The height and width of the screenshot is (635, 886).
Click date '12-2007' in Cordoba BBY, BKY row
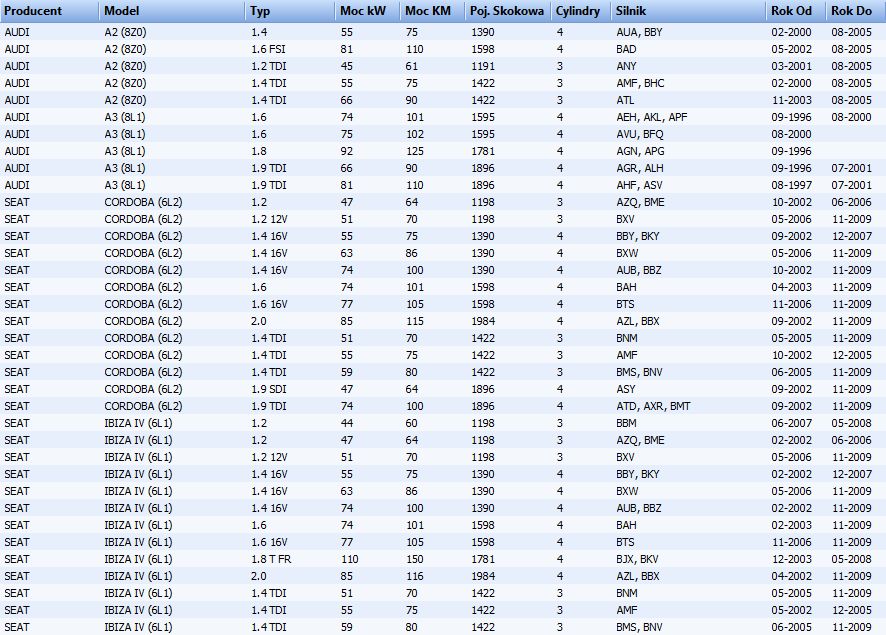pyautogui.click(x=852, y=236)
